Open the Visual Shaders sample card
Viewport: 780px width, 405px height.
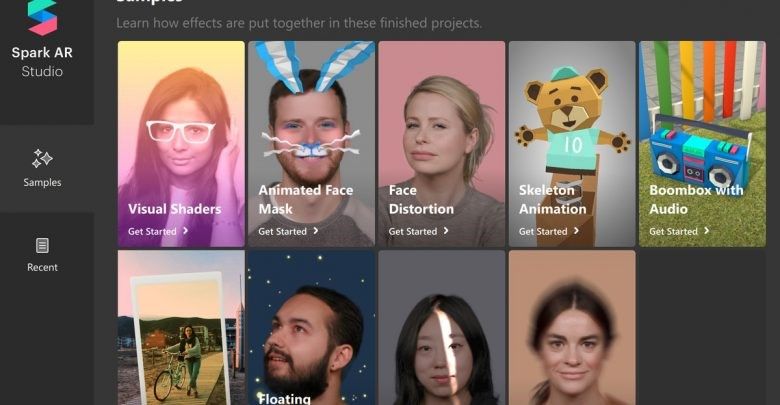click(181, 144)
